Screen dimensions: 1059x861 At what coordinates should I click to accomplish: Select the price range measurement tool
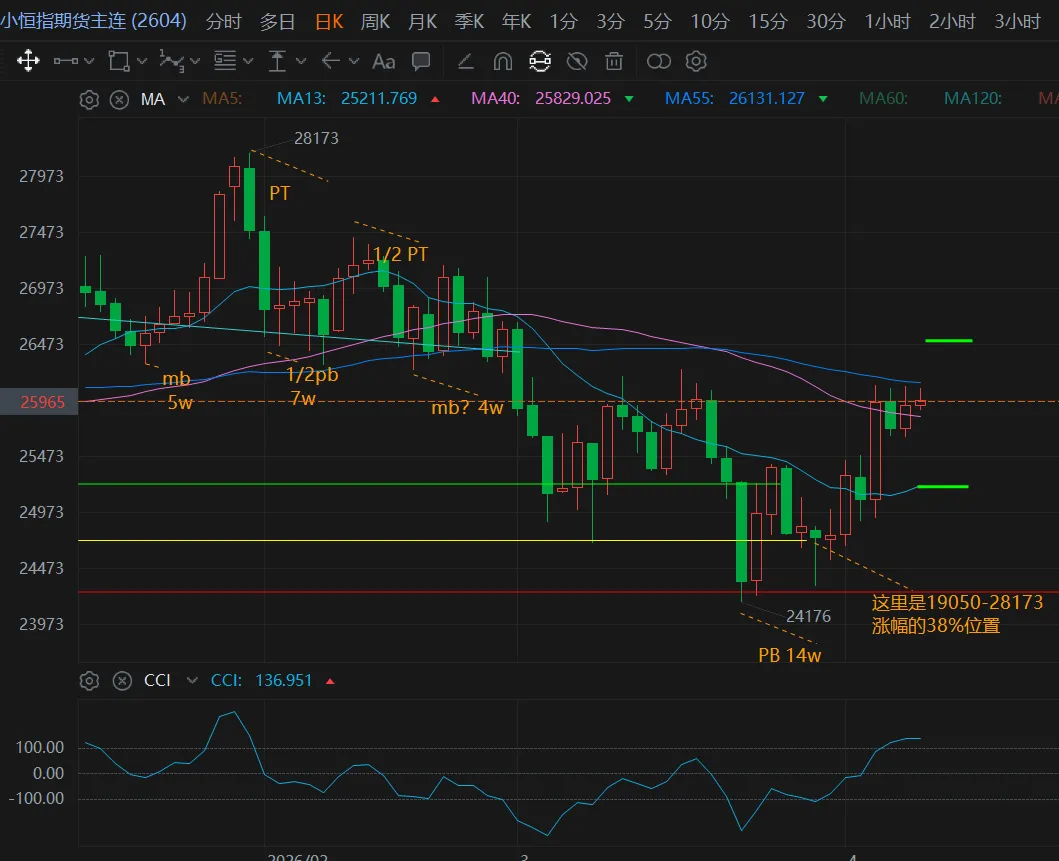point(277,61)
